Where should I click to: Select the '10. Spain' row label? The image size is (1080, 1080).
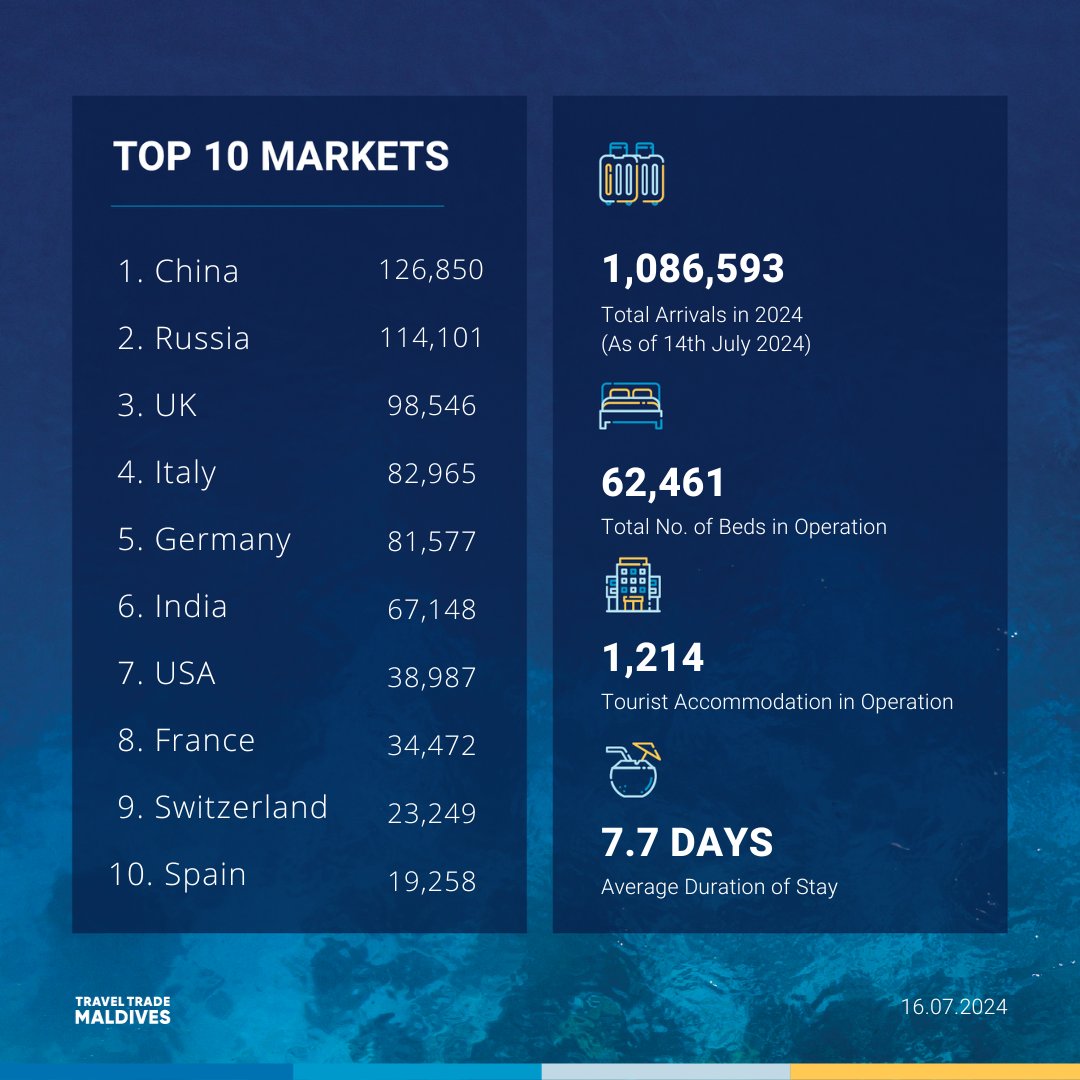point(178,875)
